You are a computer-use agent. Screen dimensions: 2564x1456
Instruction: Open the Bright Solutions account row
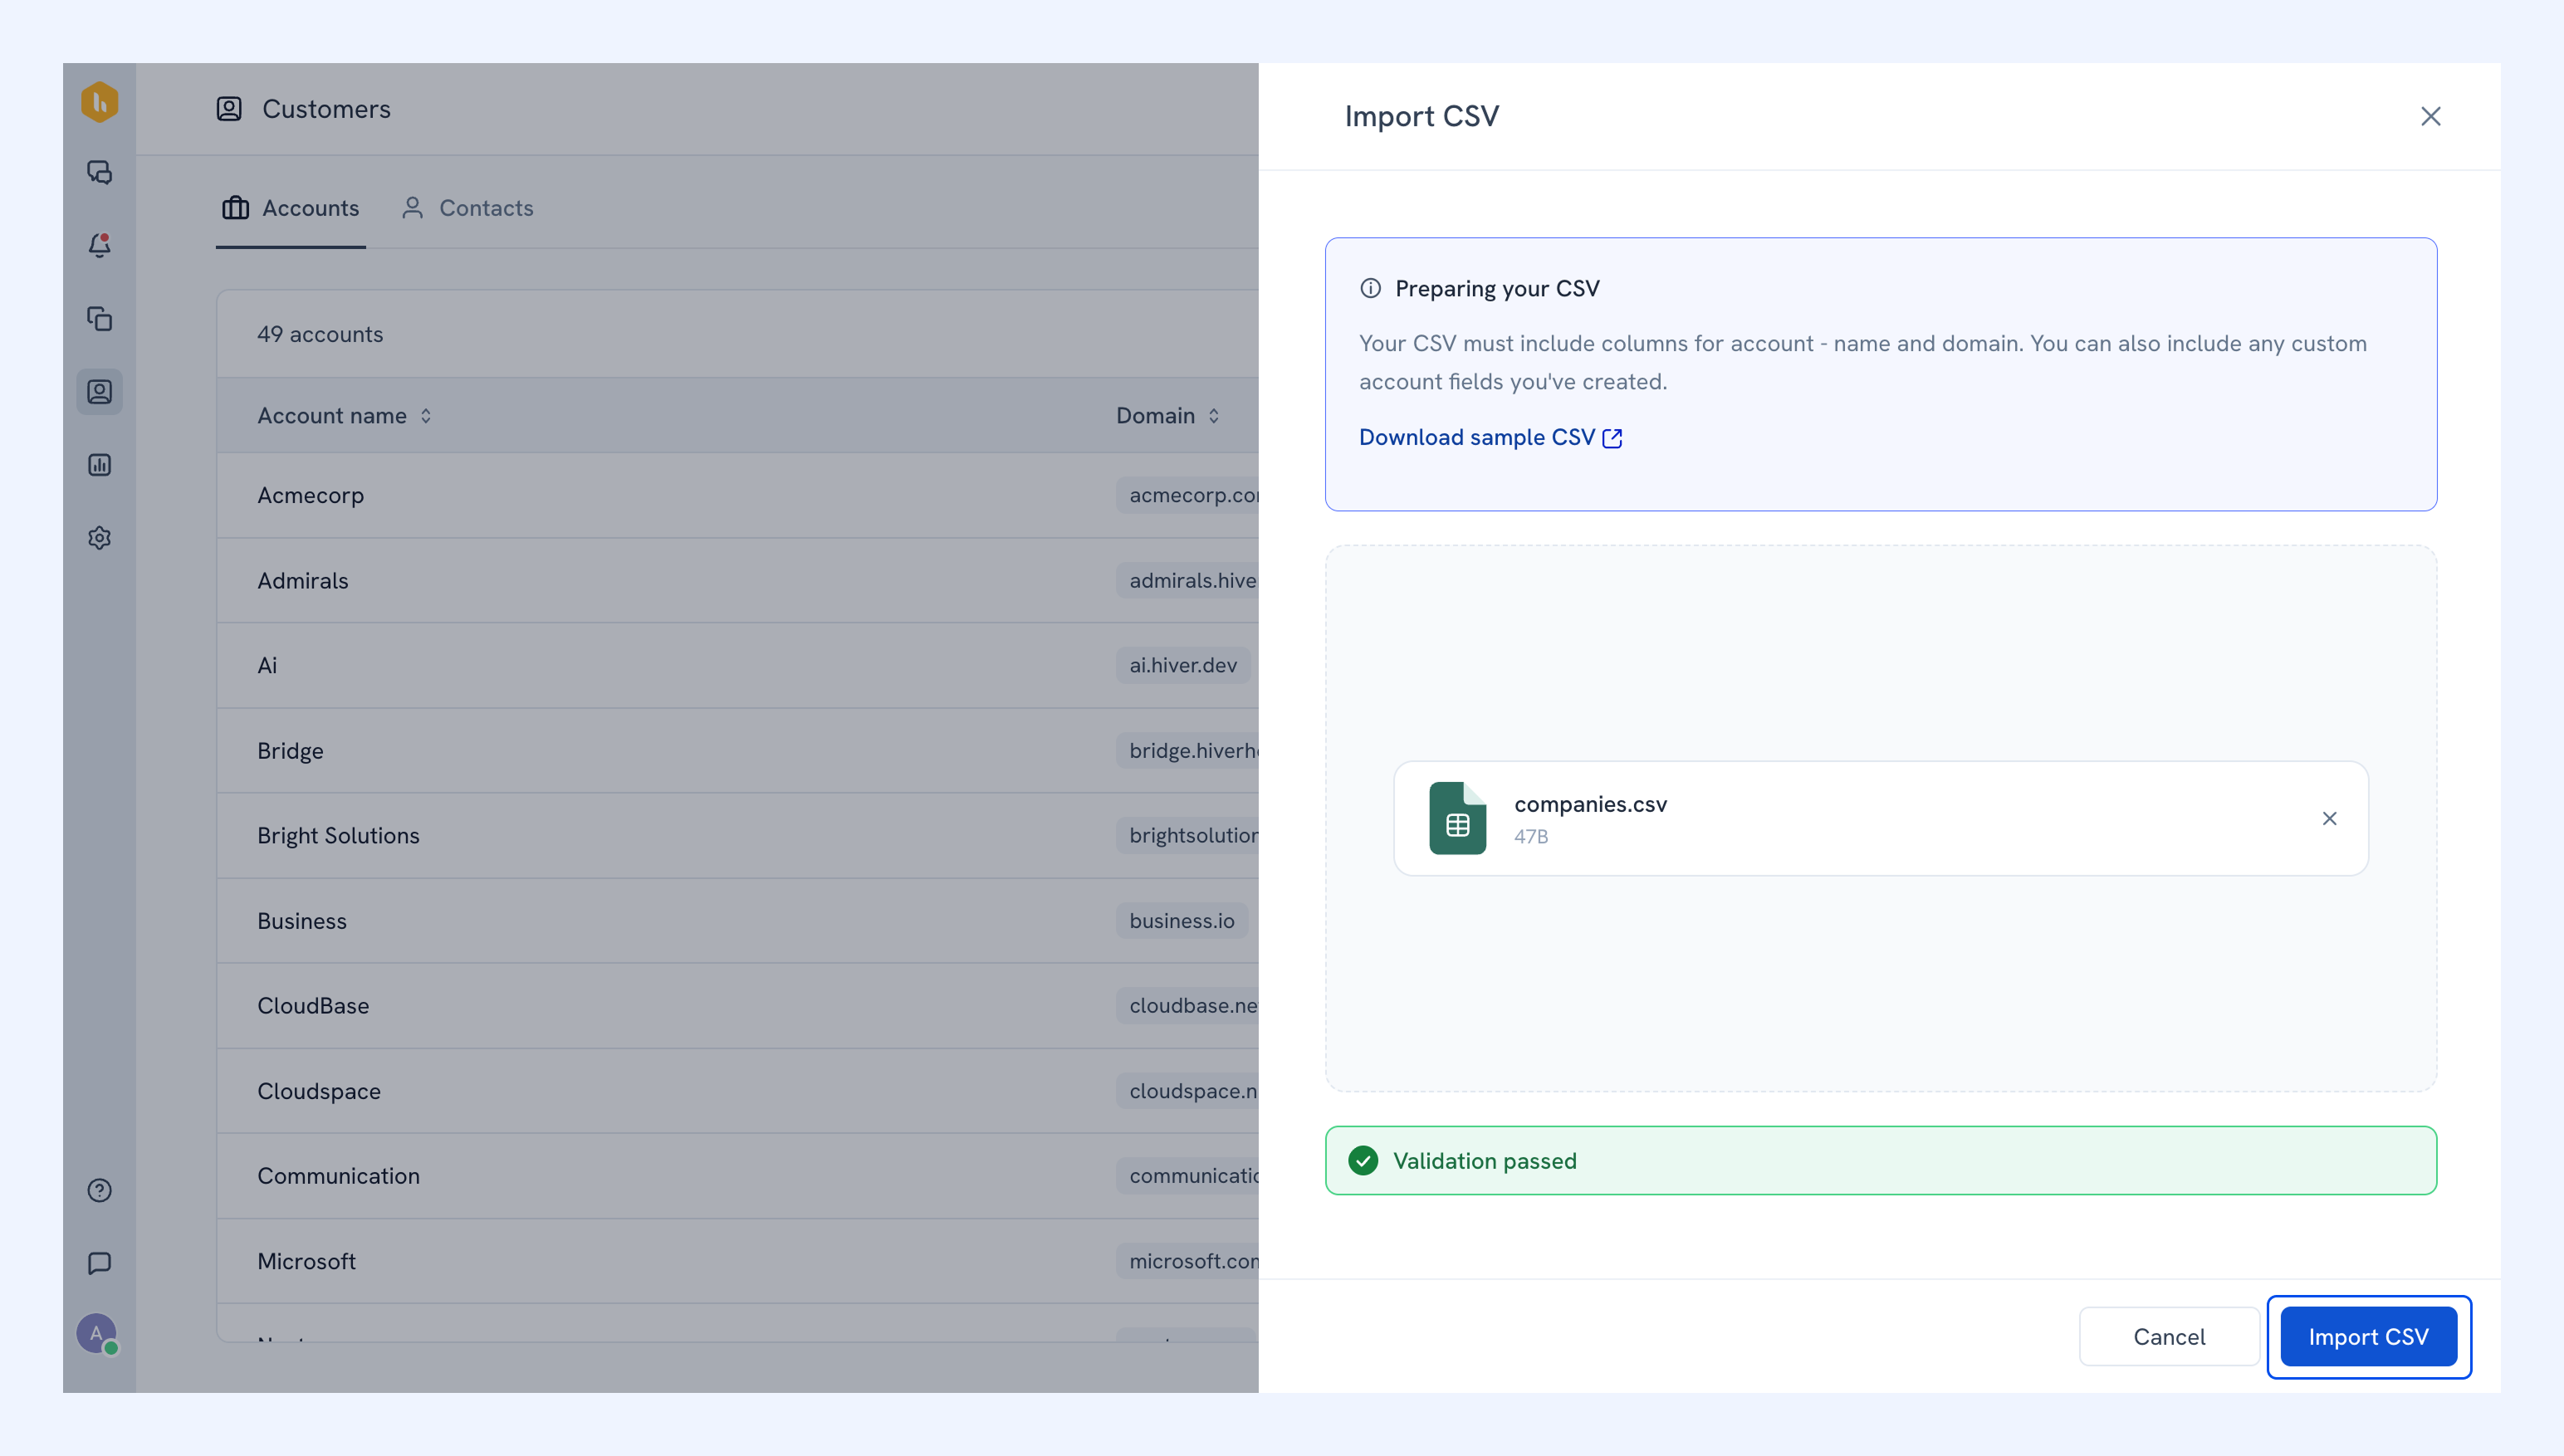pyautogui.click(x=737, y=836)
